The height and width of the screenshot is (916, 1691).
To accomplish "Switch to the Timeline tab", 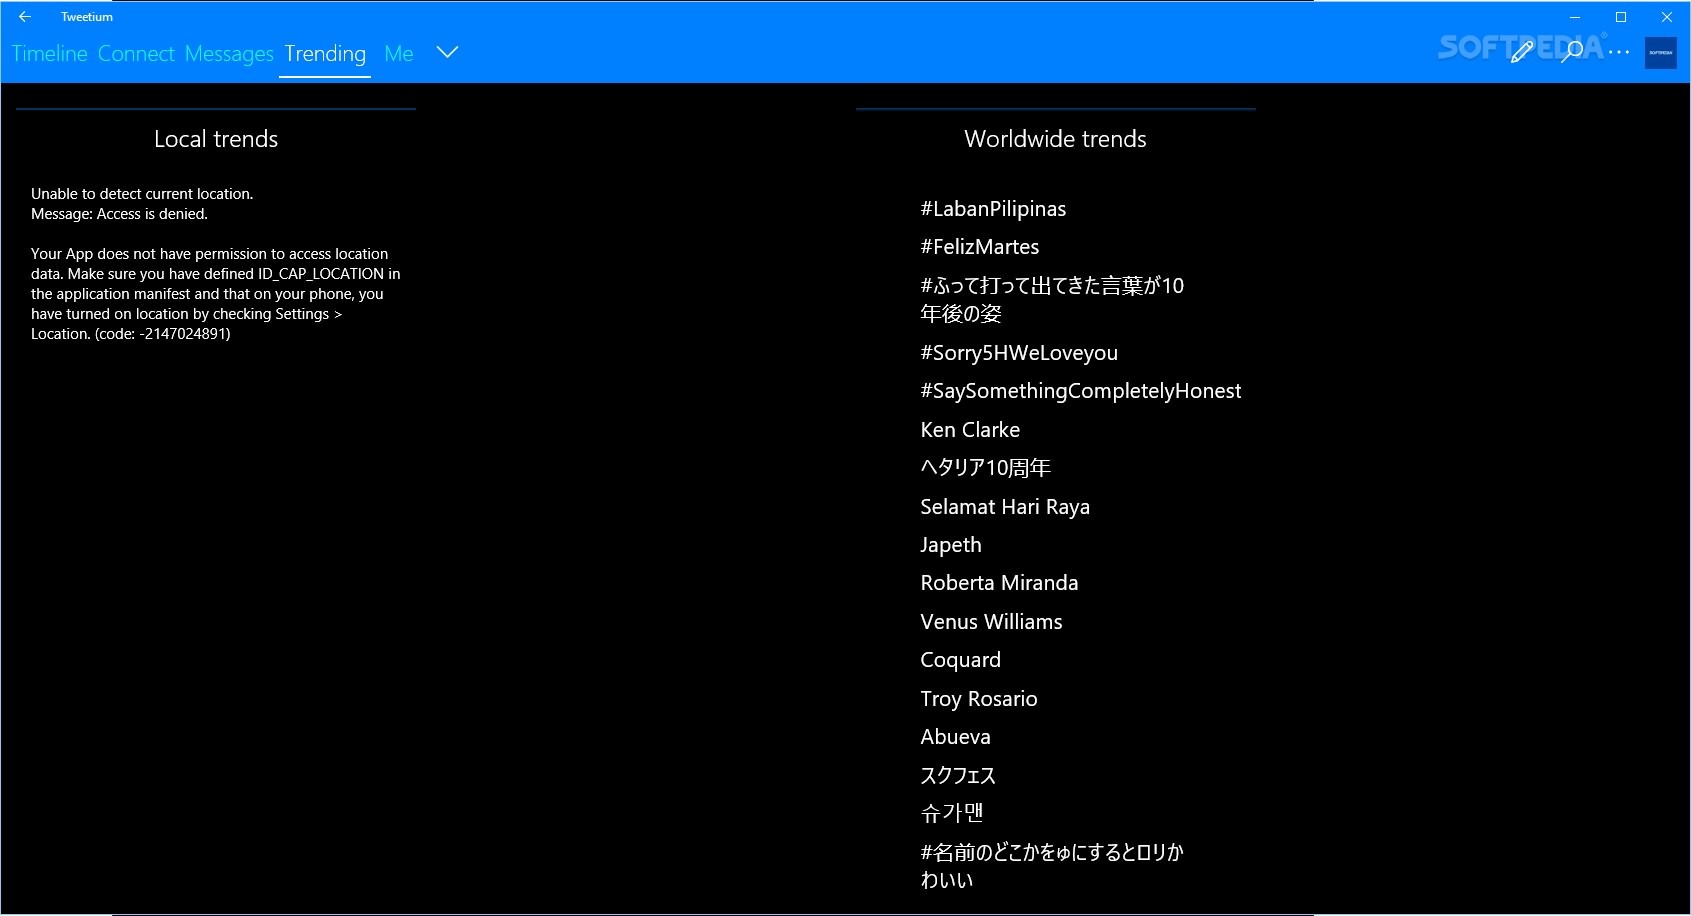I will 50,54.
